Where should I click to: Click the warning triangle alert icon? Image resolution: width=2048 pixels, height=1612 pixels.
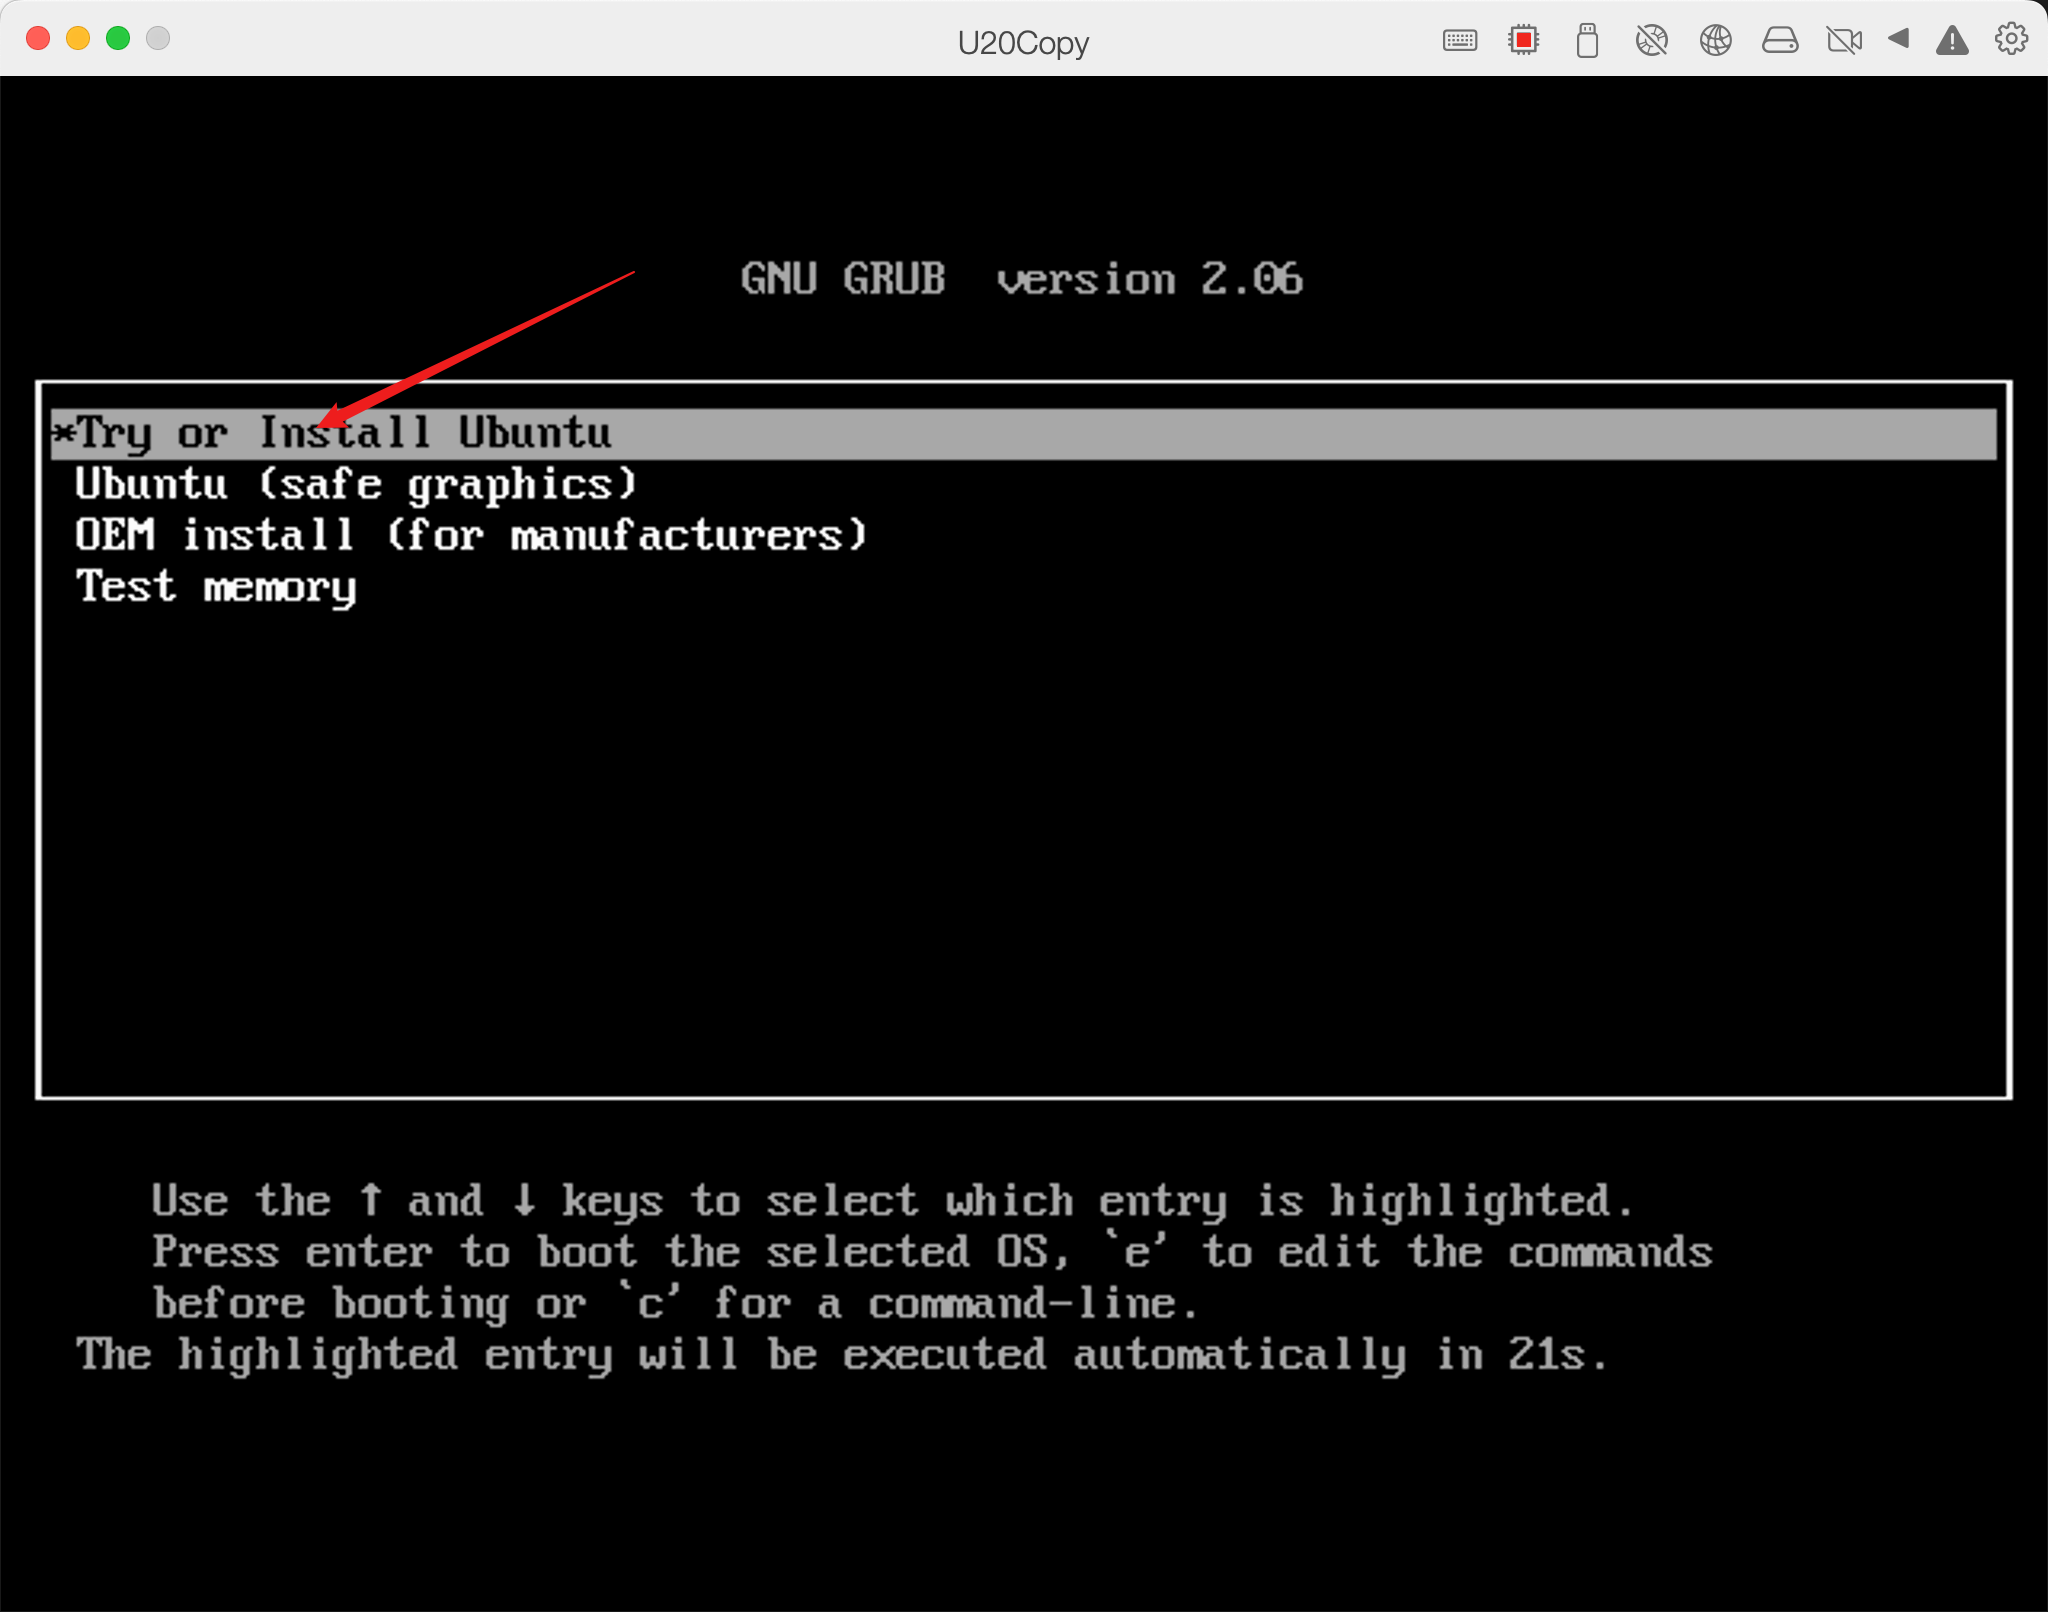coord(1952,40)
